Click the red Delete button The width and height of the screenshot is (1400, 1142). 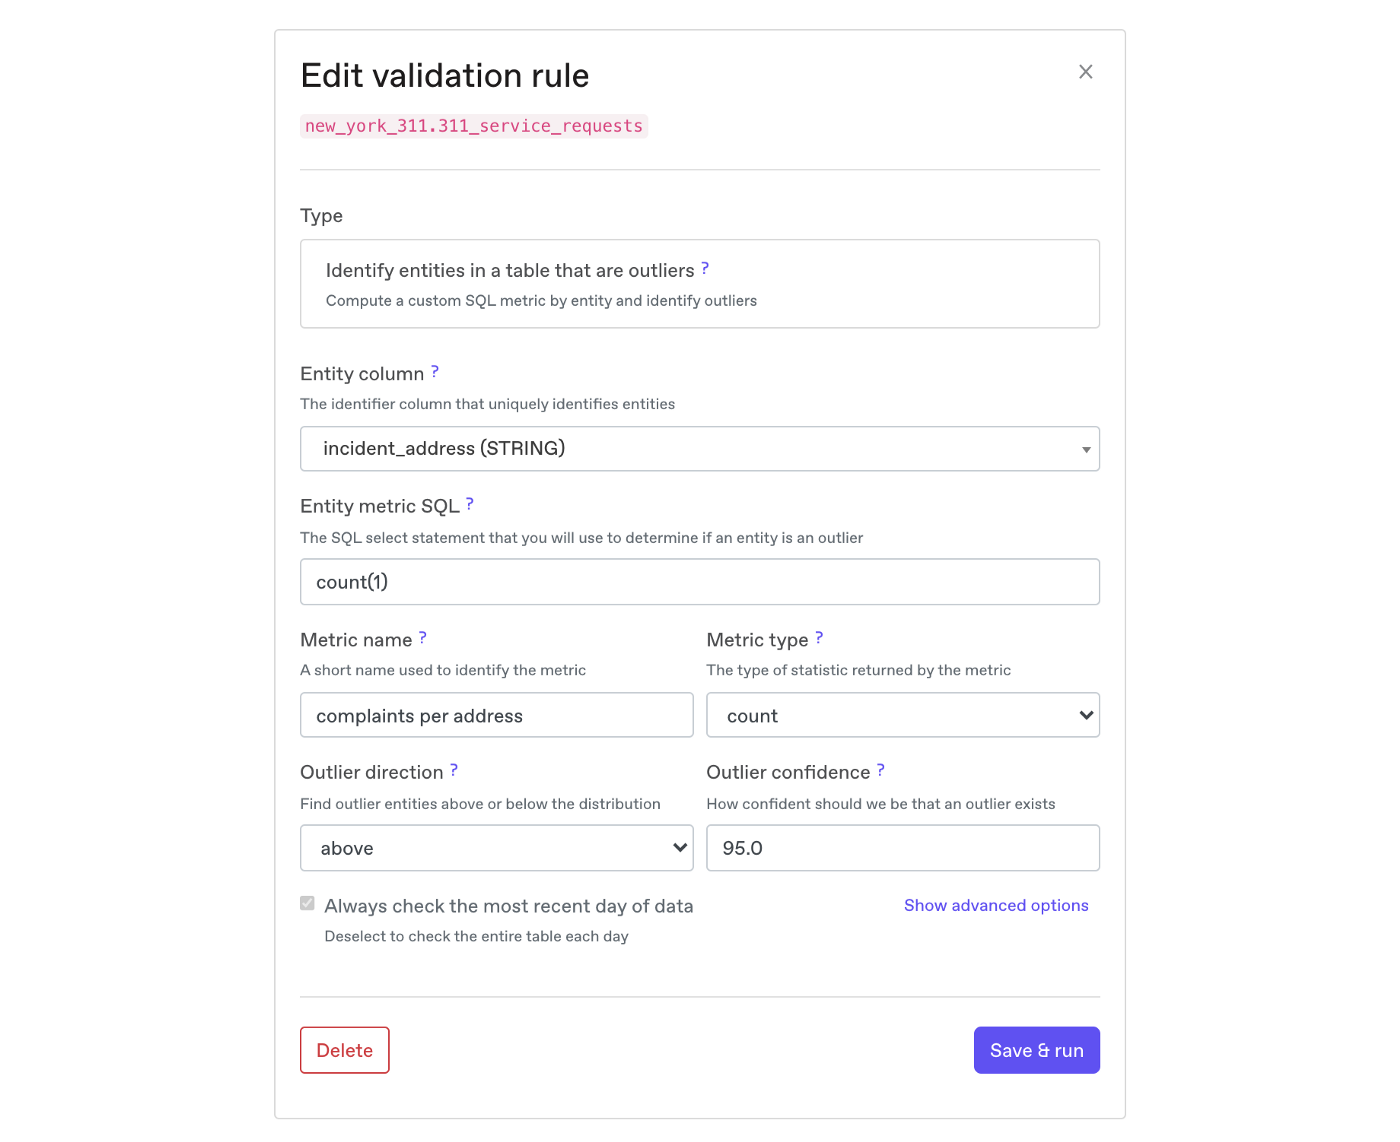pyautogui.click(x=345, y=1050)
